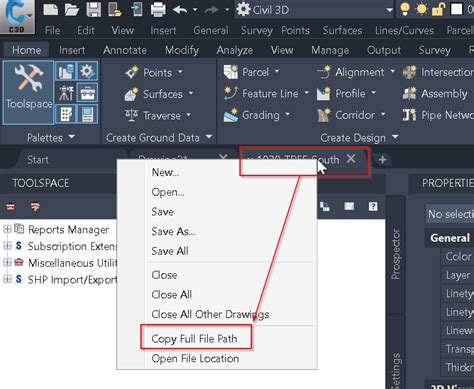Click the Corridor tool icon
The width and height of the screenshot is (474, 389).
pyautogui.click(x=324, y=115)
